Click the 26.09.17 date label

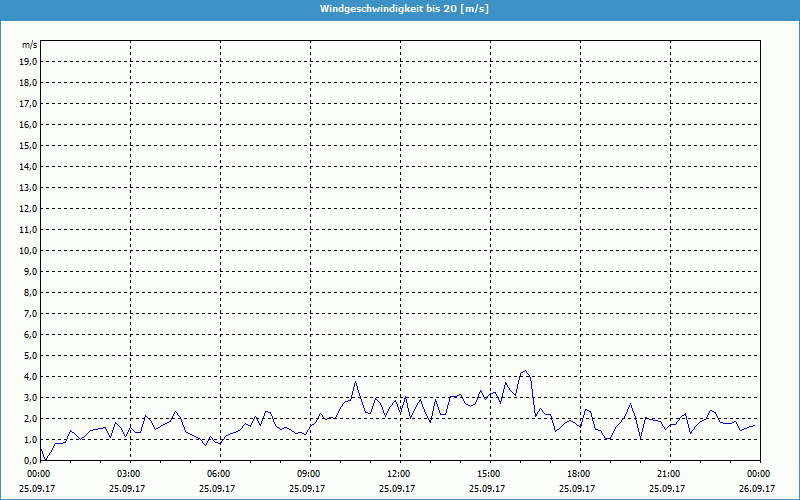click(758, 489)
